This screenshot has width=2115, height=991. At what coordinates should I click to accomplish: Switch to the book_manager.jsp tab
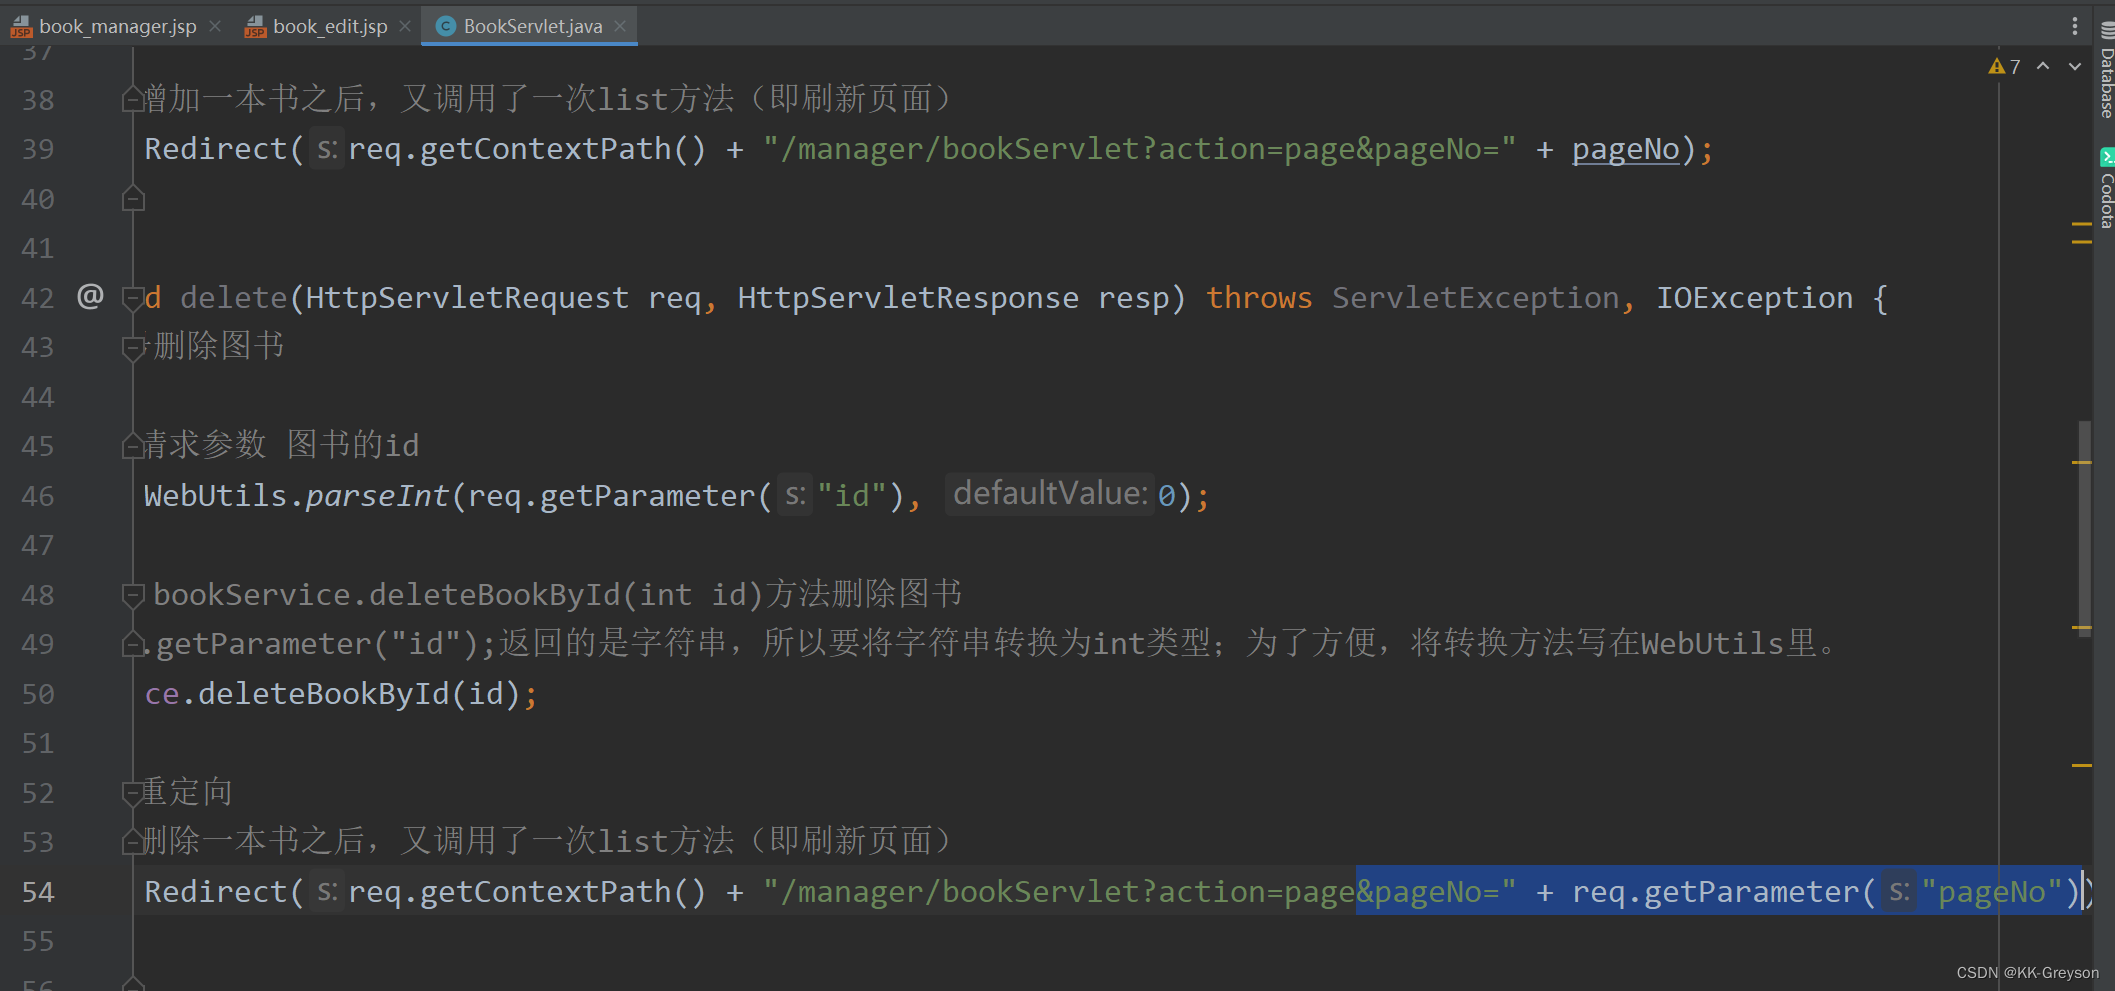click(x=117, y=26)
